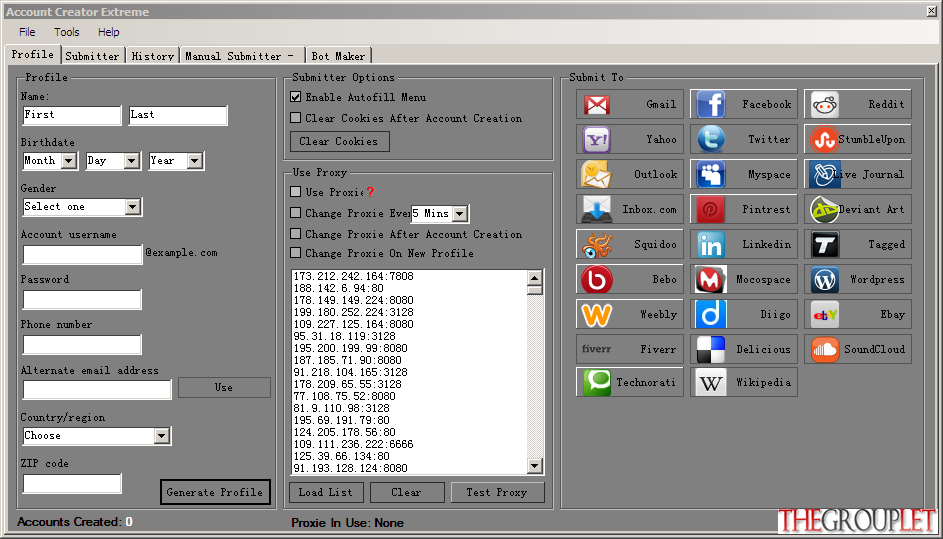Tick the Use Proxie checkbox
Image resolution: width=943 pixels, height=539 pixels.
click(x=295, y=192)
